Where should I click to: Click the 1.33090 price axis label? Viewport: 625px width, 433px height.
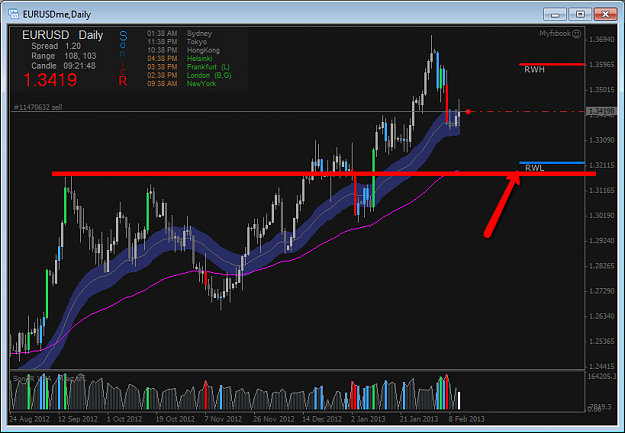point(601,140)
